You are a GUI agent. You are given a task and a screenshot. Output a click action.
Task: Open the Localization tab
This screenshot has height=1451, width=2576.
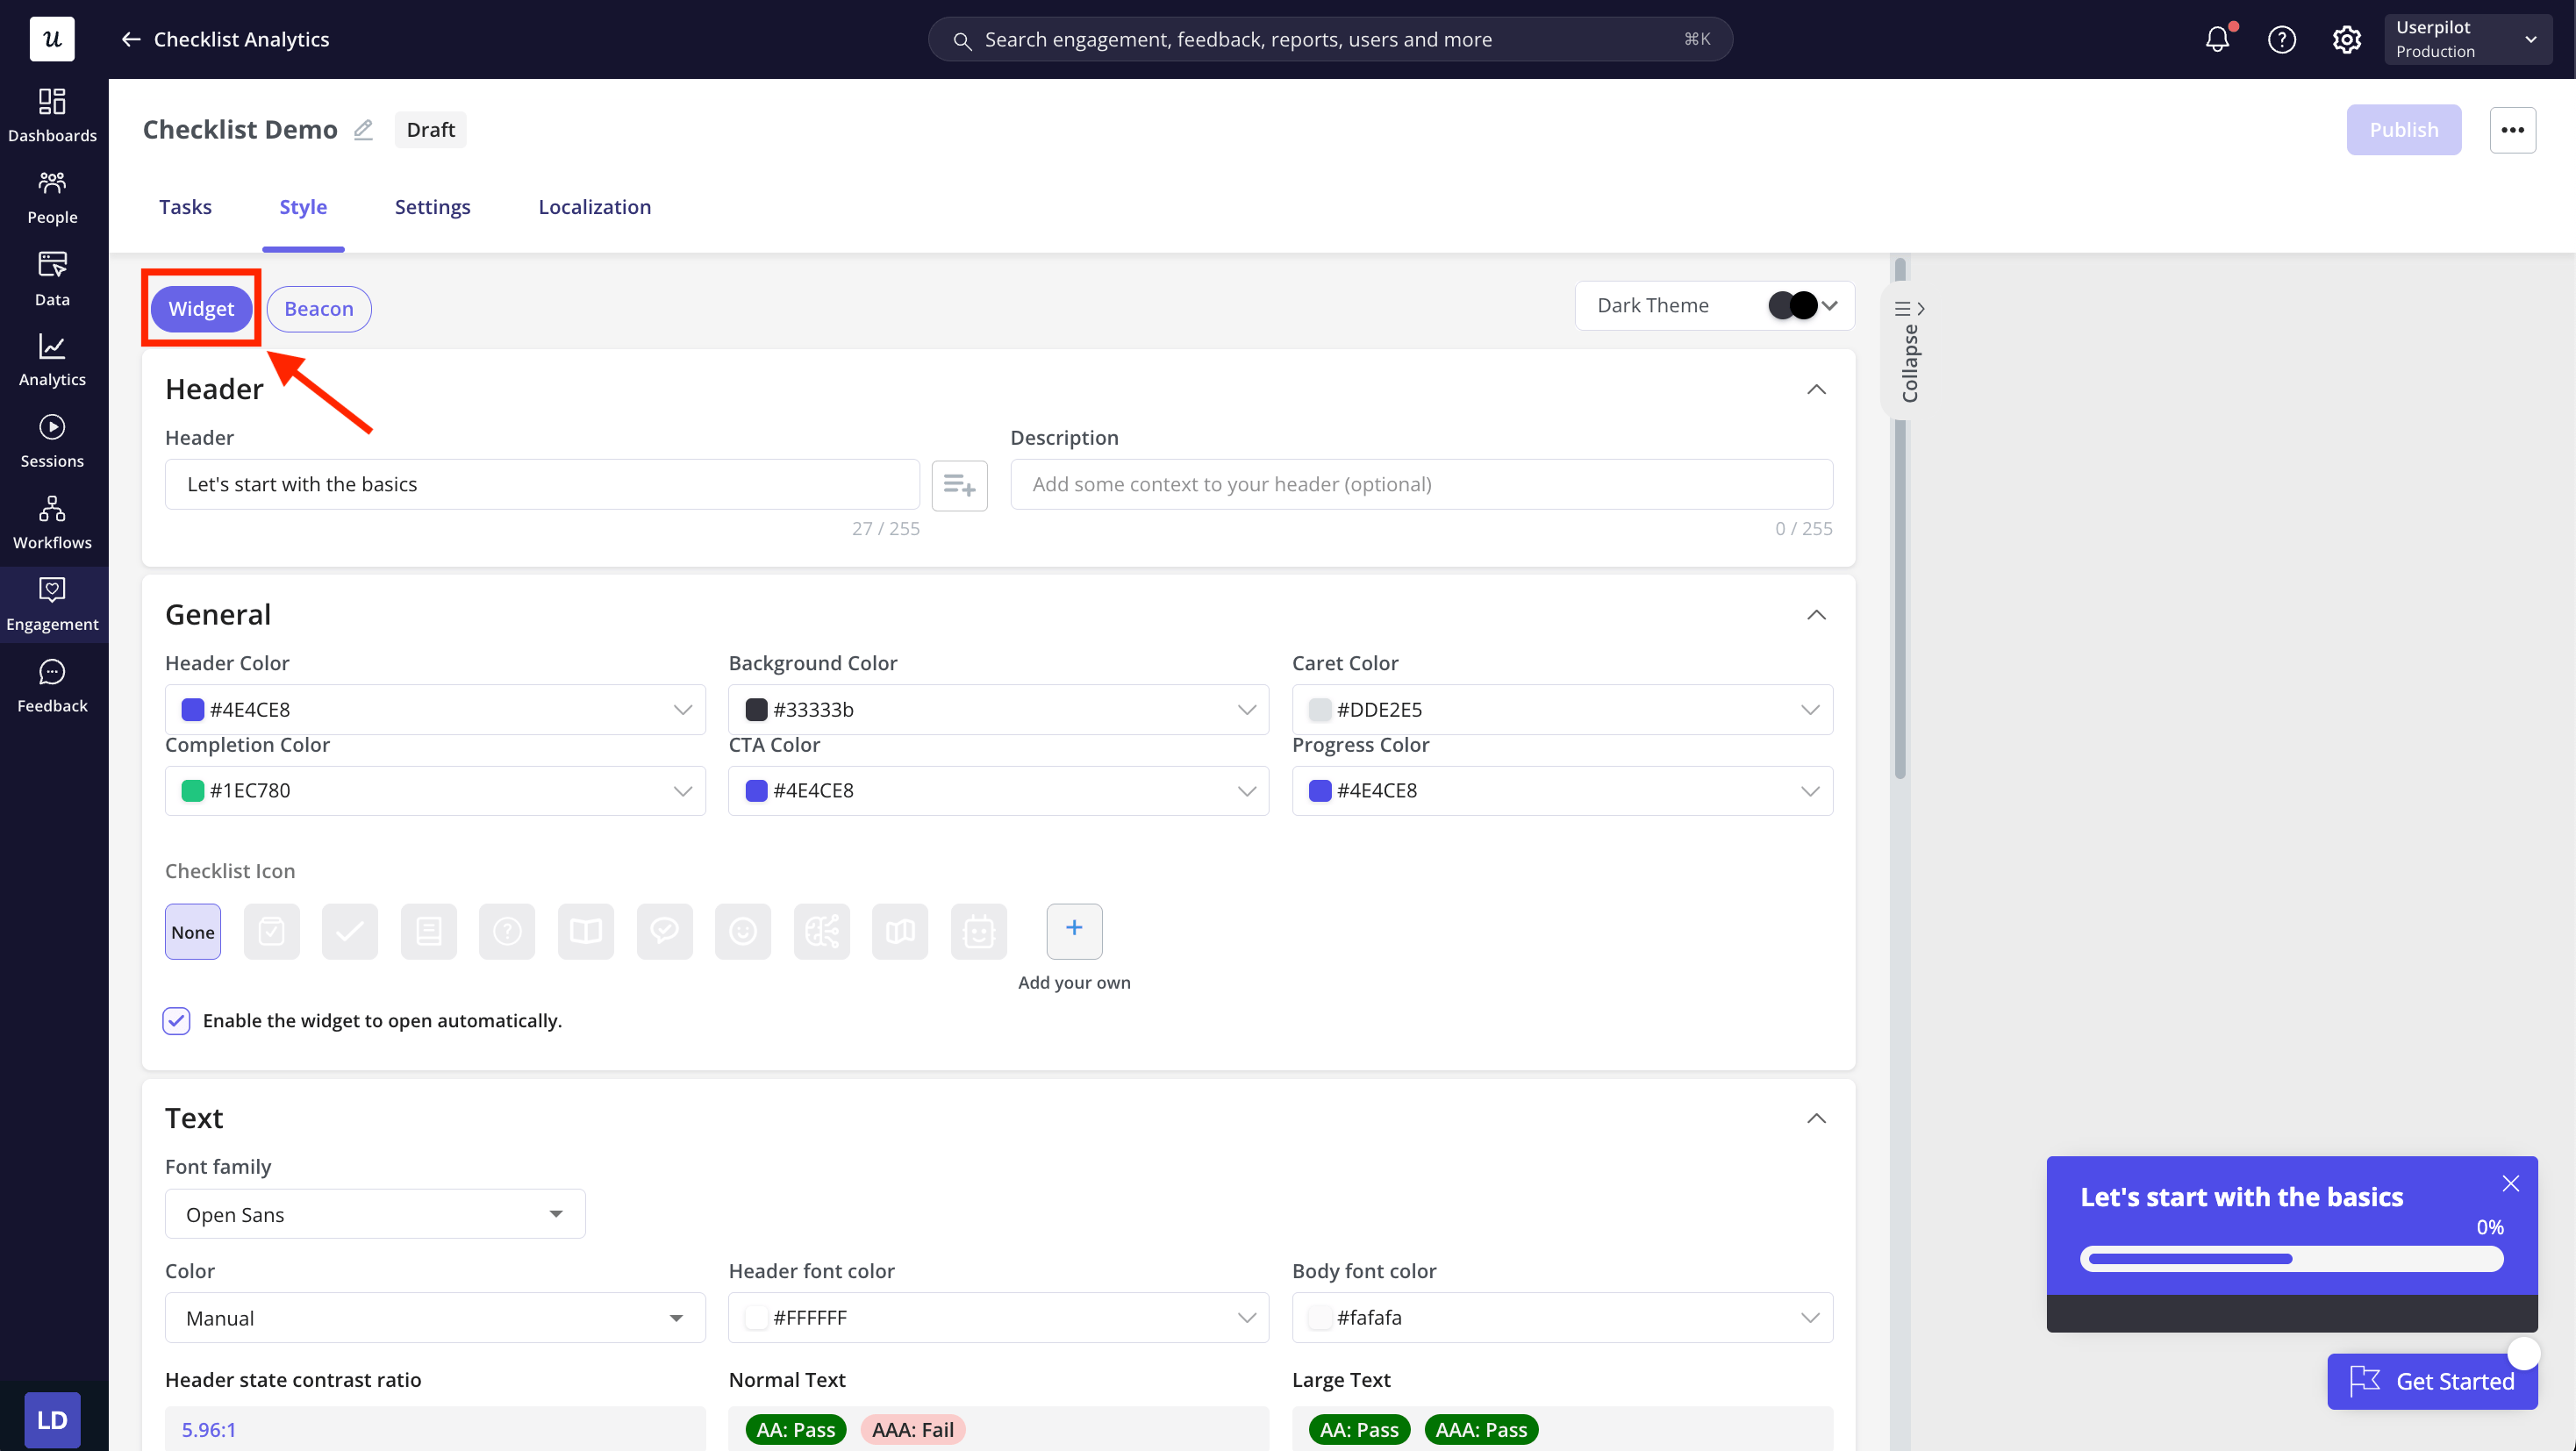pos(594,207)
